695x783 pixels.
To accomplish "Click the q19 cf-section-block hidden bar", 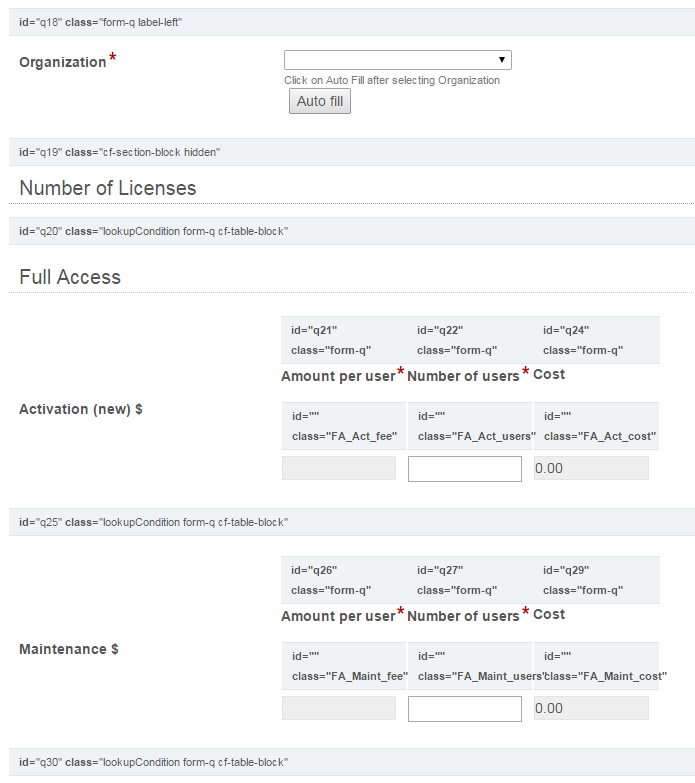I will 119,152.
